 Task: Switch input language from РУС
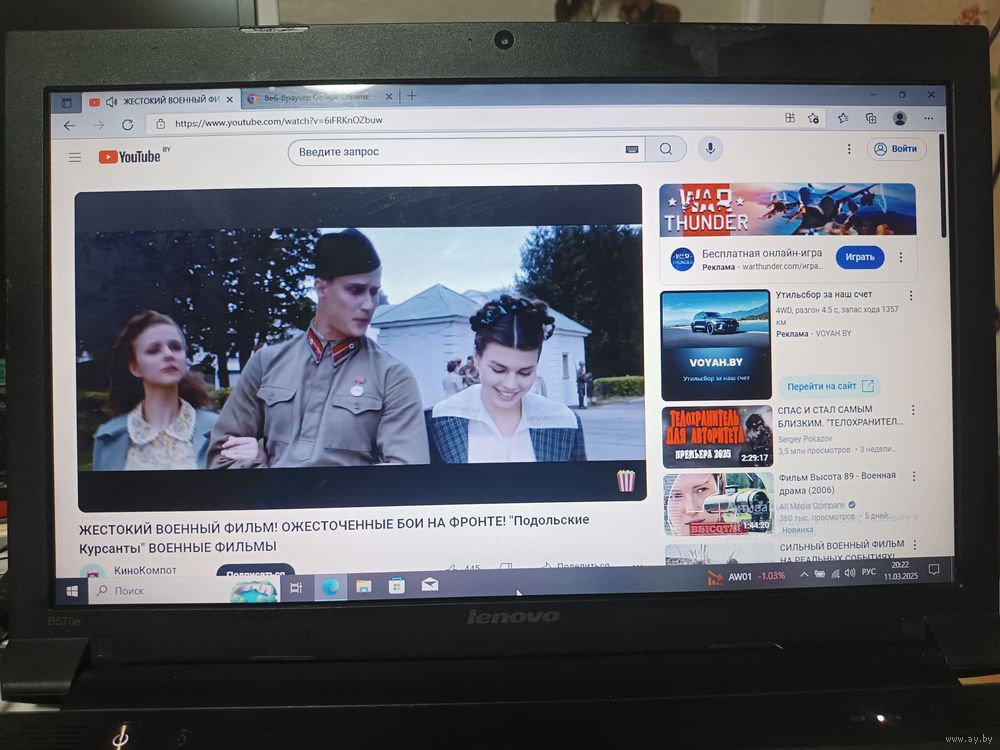(869, 572)
